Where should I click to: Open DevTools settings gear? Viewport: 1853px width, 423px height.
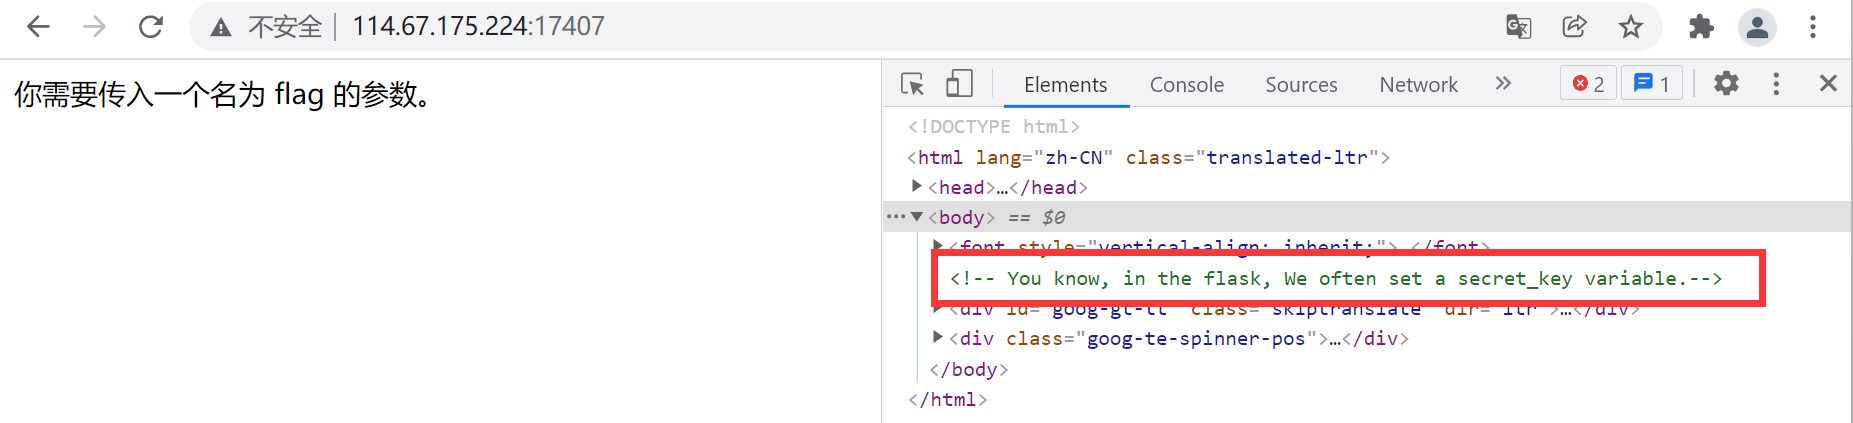coord(1726,84)
